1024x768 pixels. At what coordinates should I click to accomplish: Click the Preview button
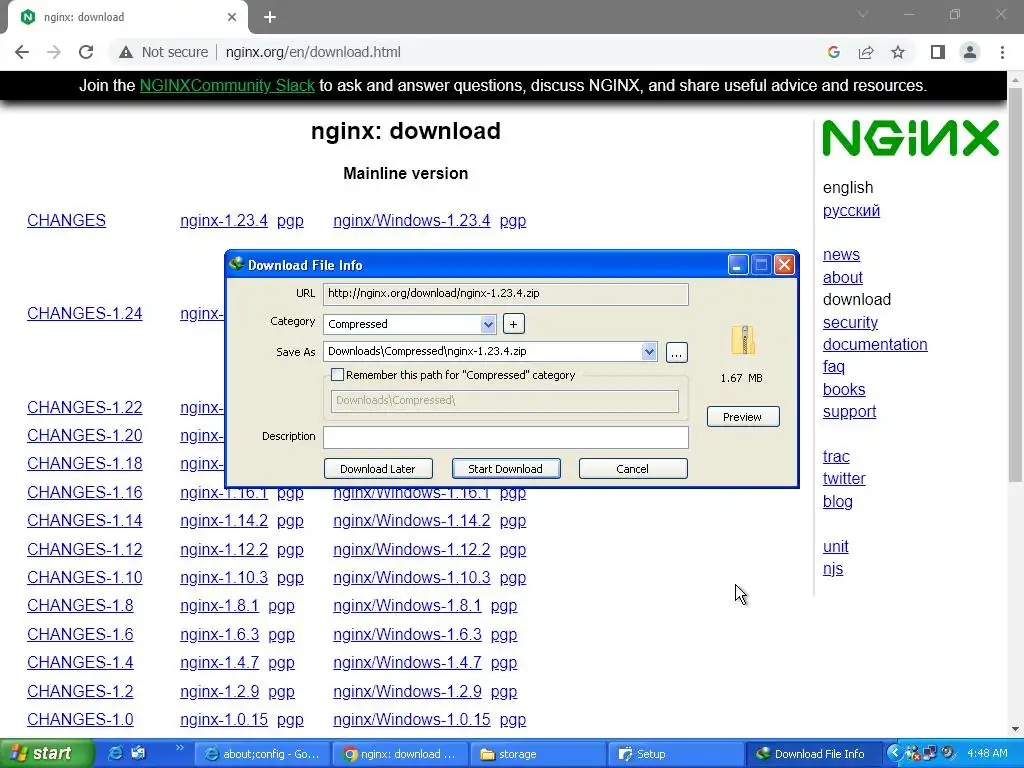point(743,417)
